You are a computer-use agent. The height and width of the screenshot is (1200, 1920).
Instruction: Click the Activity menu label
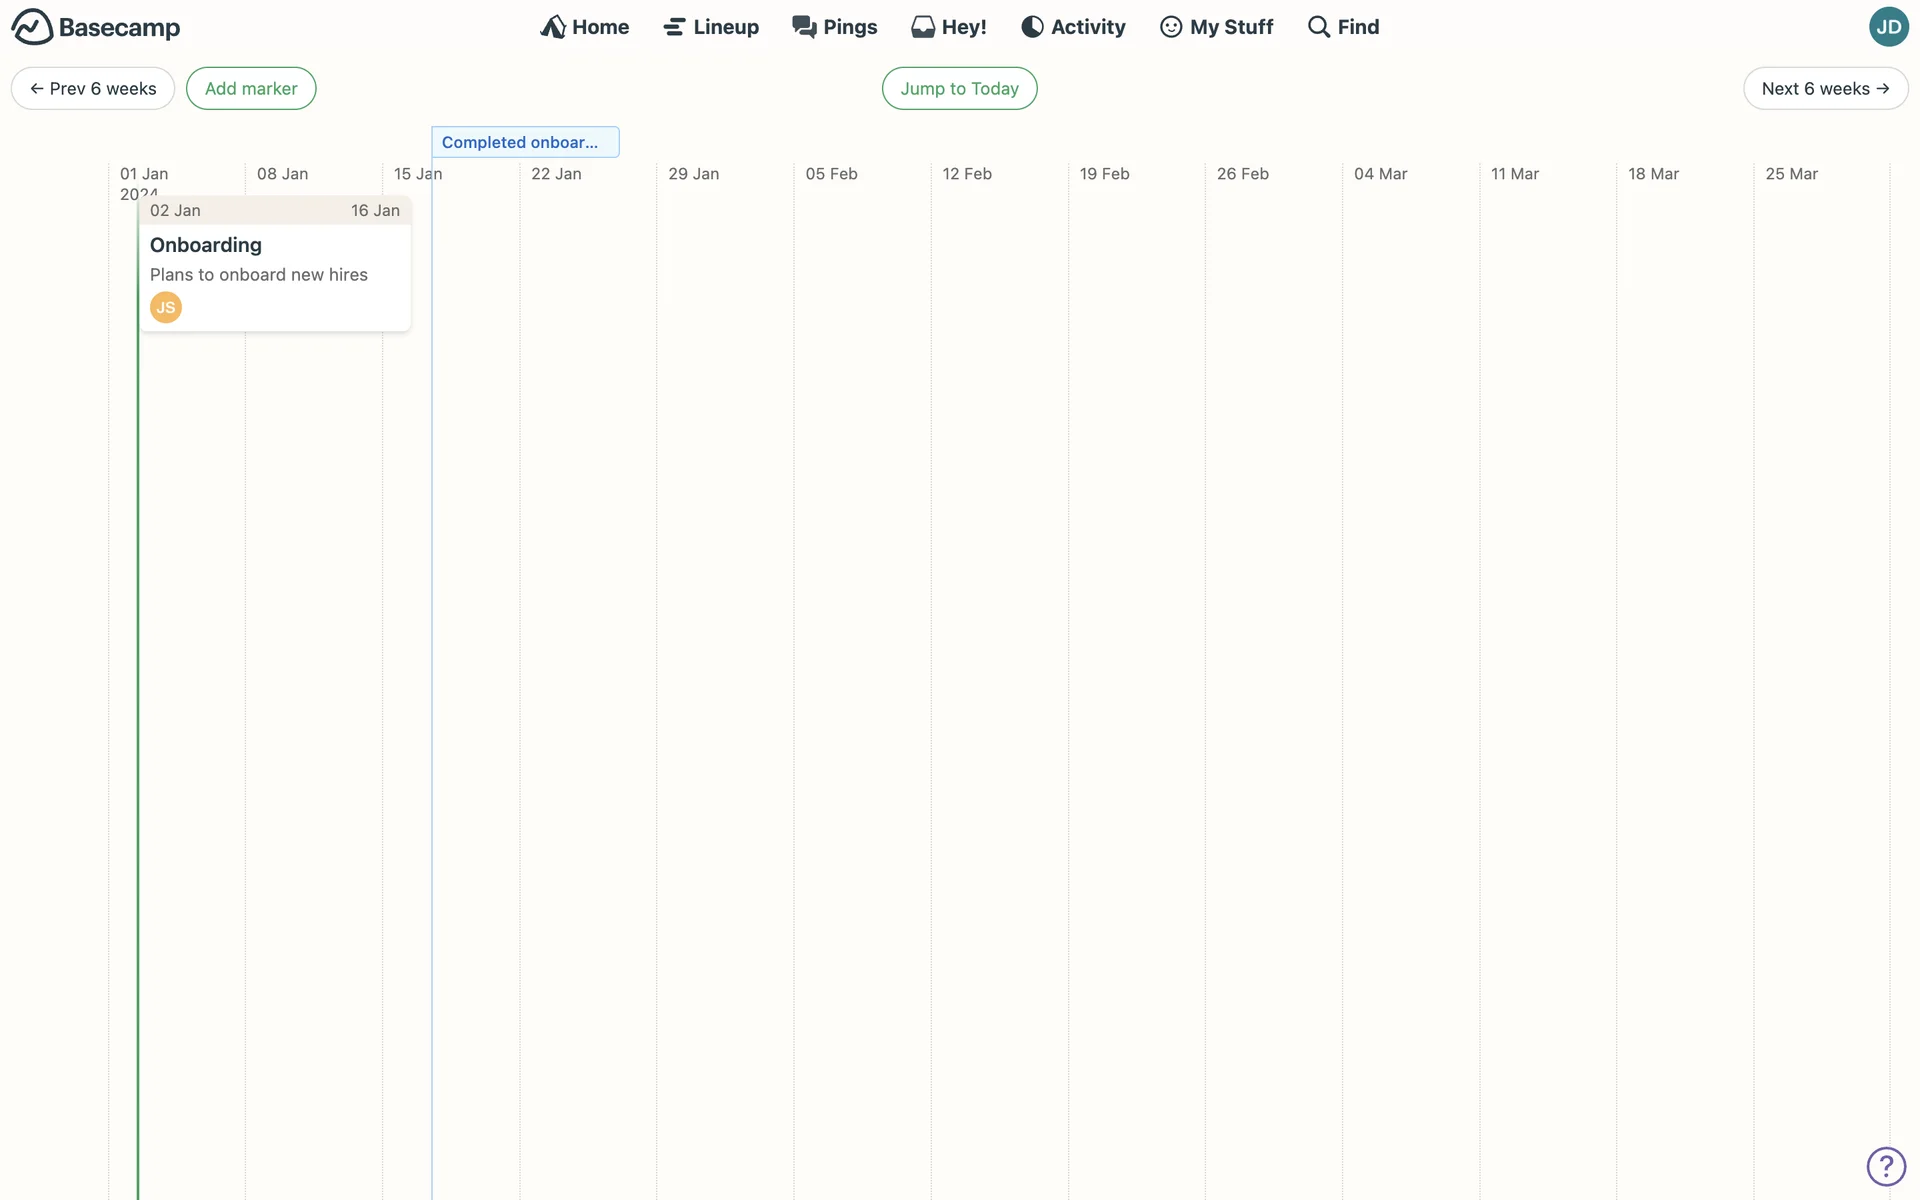1088,27
